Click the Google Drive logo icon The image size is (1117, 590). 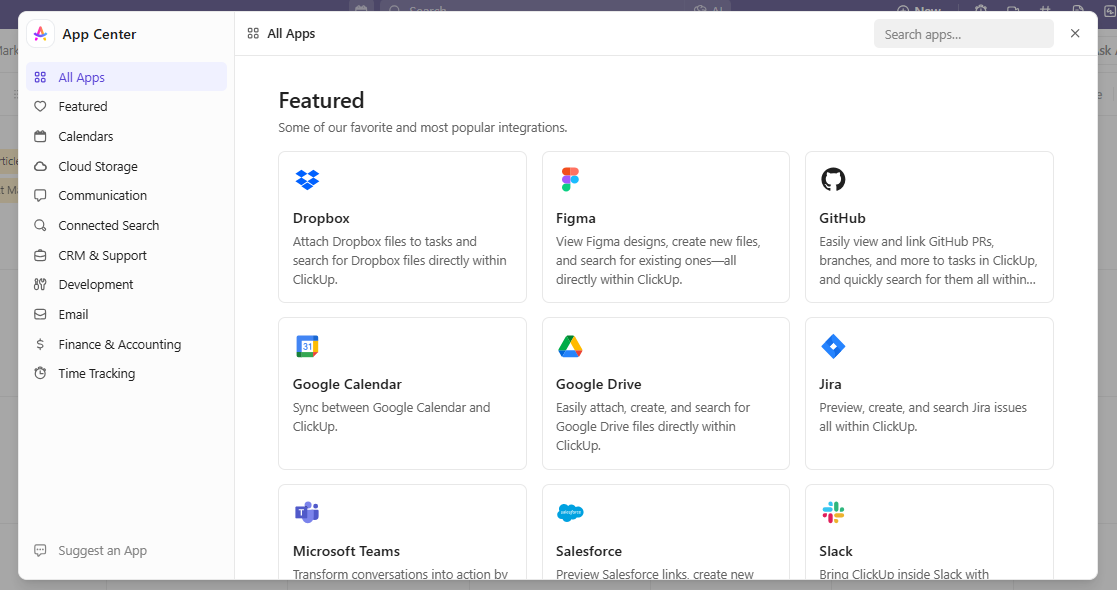click(570, 346)
